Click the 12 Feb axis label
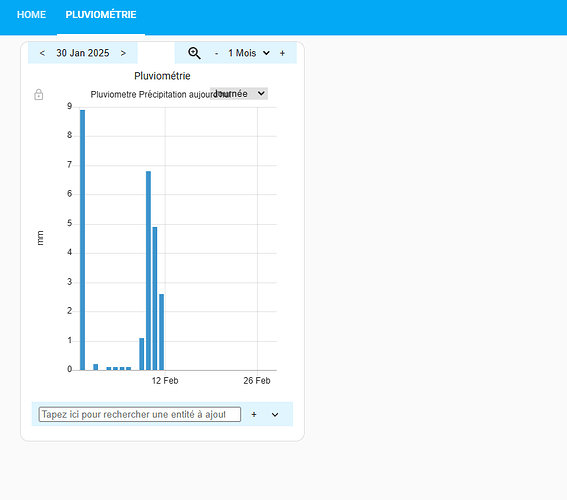567x500 pixels. coord(165,381)
